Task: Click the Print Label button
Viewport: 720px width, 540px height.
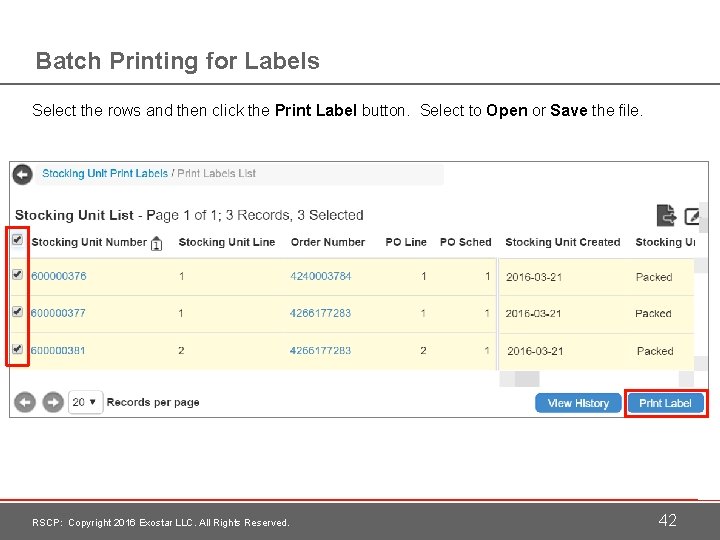Action: click(x=665, y=403)
